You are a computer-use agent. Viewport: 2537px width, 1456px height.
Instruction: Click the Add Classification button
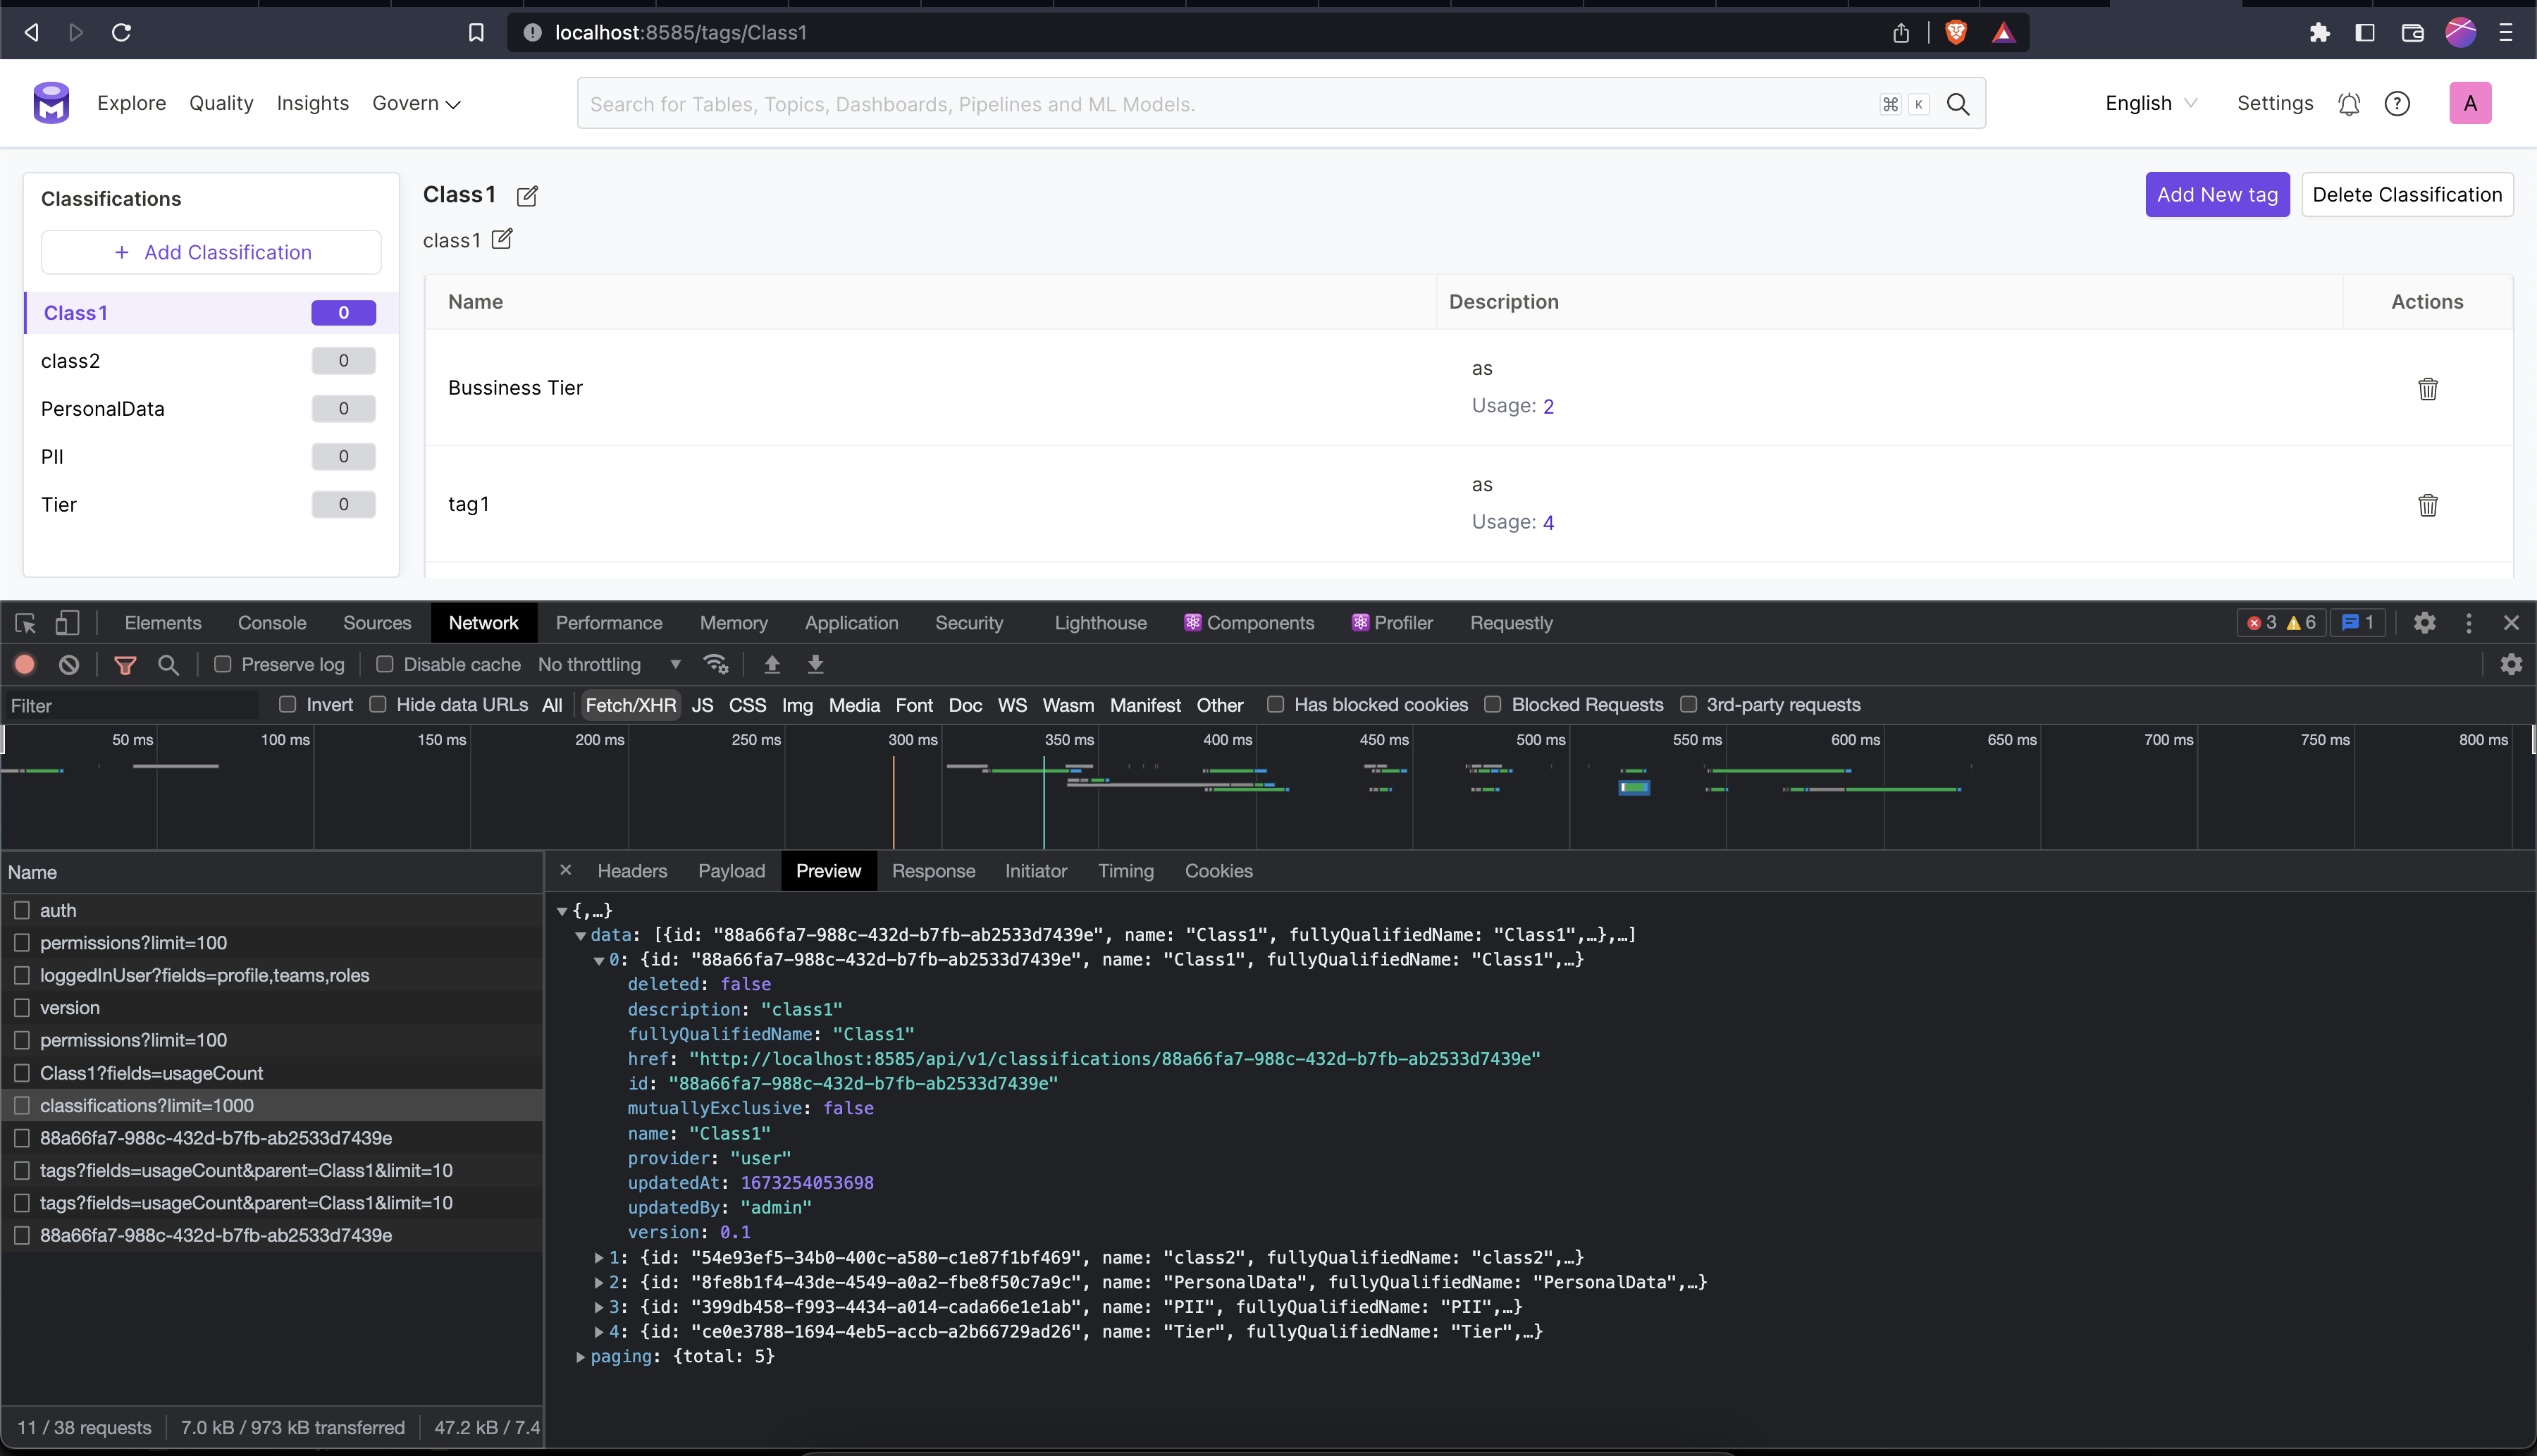coord(211,253)
